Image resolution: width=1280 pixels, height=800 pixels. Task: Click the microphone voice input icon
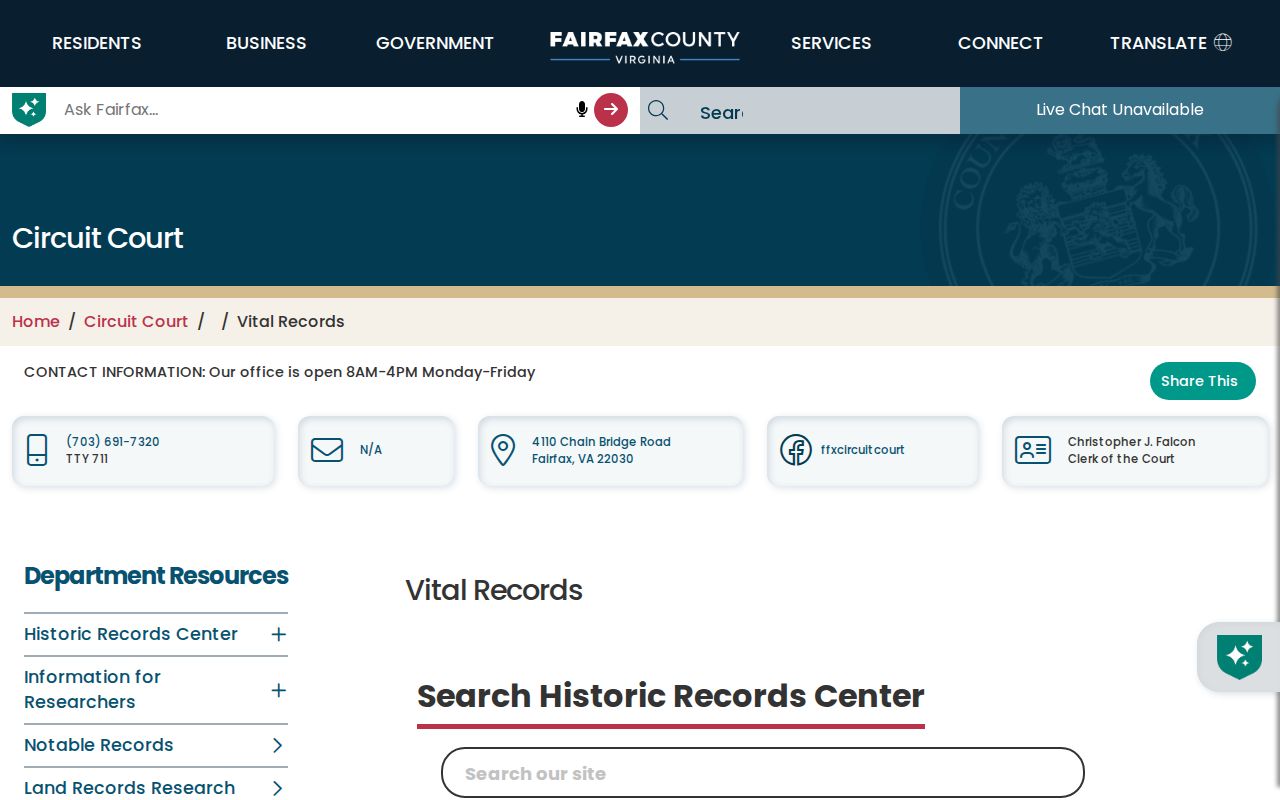tap(582, 109)
